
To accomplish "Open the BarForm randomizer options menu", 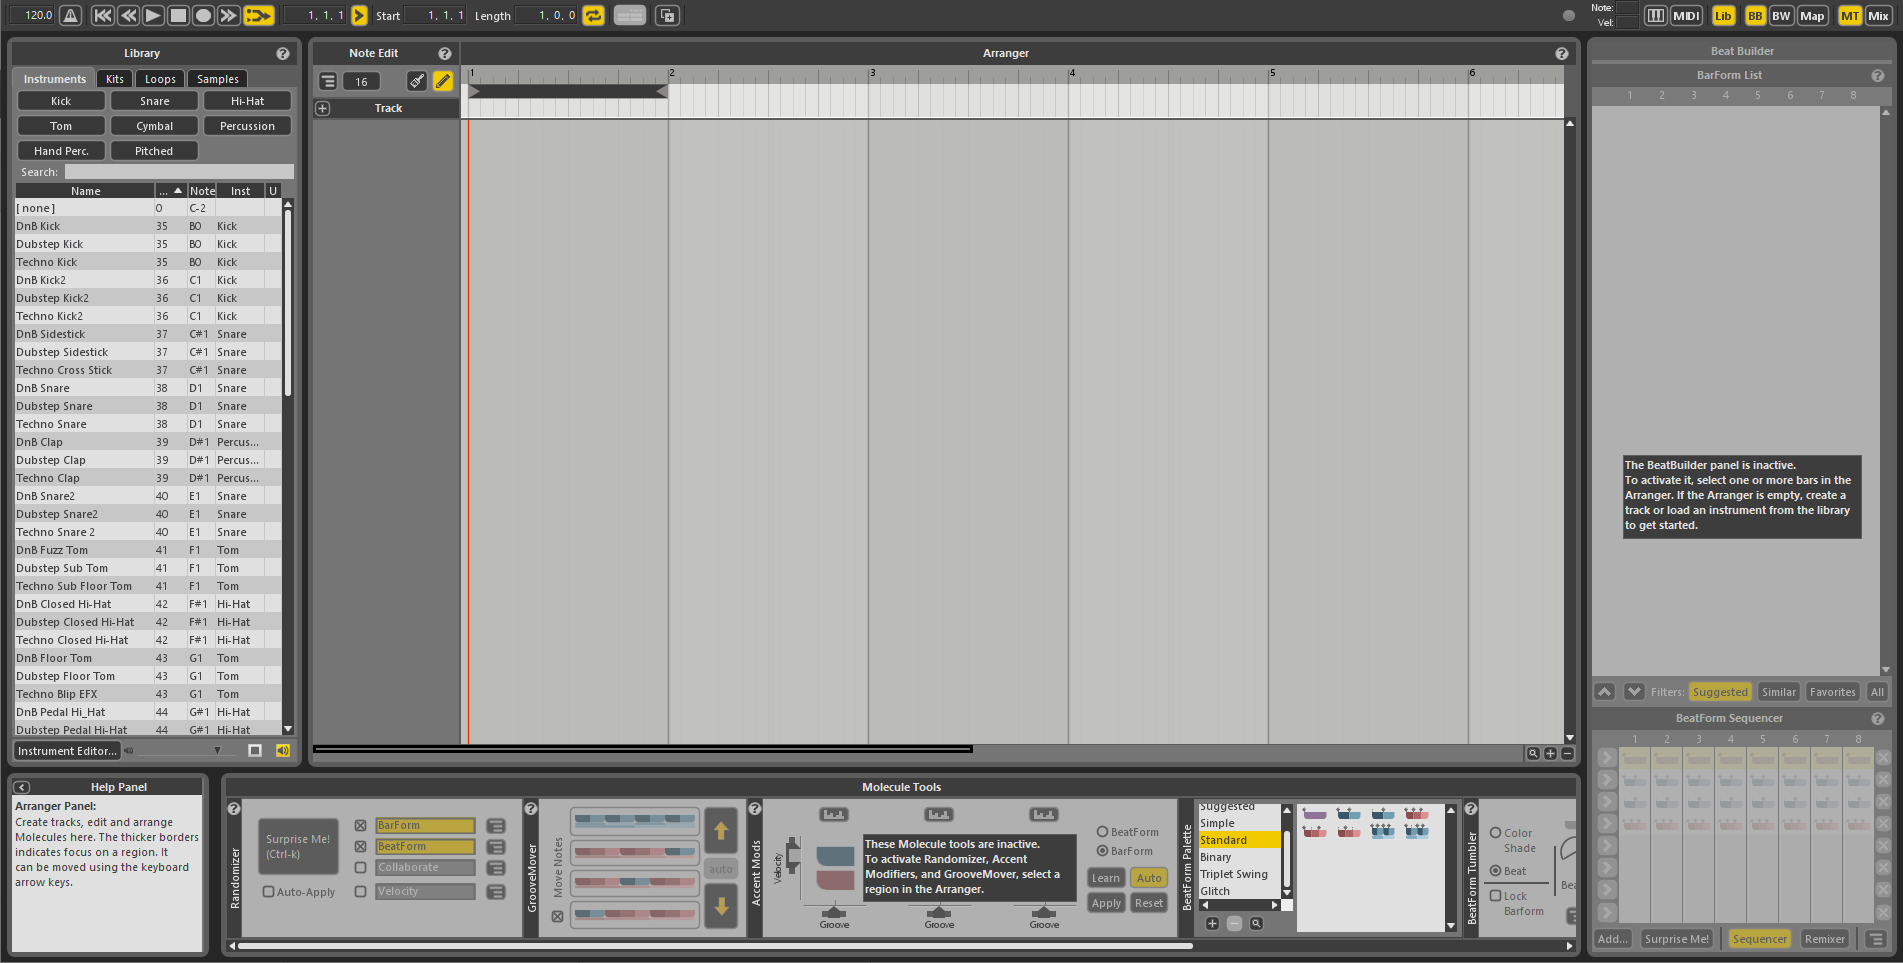I will pyautogui.click(x=495, y=826).
